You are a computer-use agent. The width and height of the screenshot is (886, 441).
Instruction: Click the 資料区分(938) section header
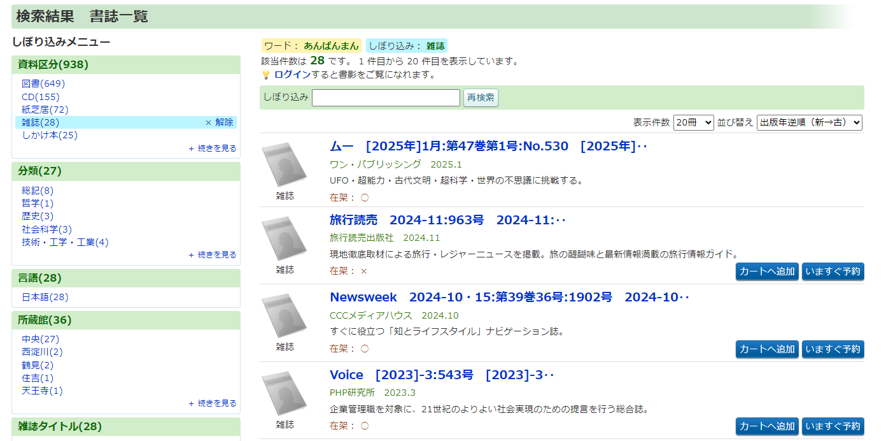(x=126, y=64)
